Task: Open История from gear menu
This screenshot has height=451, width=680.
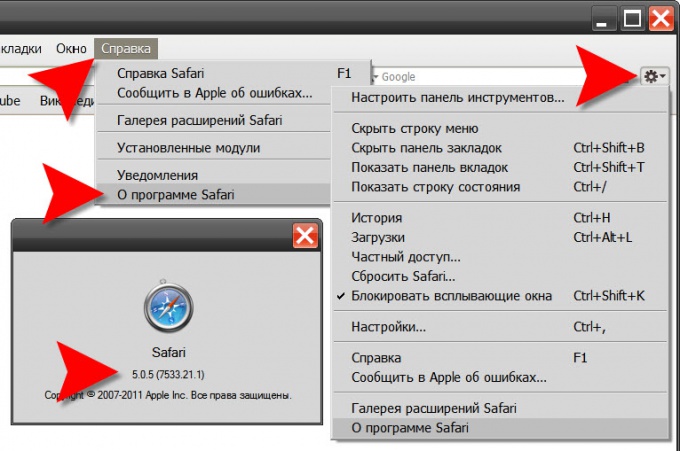Action: click(x=500, y=218)
